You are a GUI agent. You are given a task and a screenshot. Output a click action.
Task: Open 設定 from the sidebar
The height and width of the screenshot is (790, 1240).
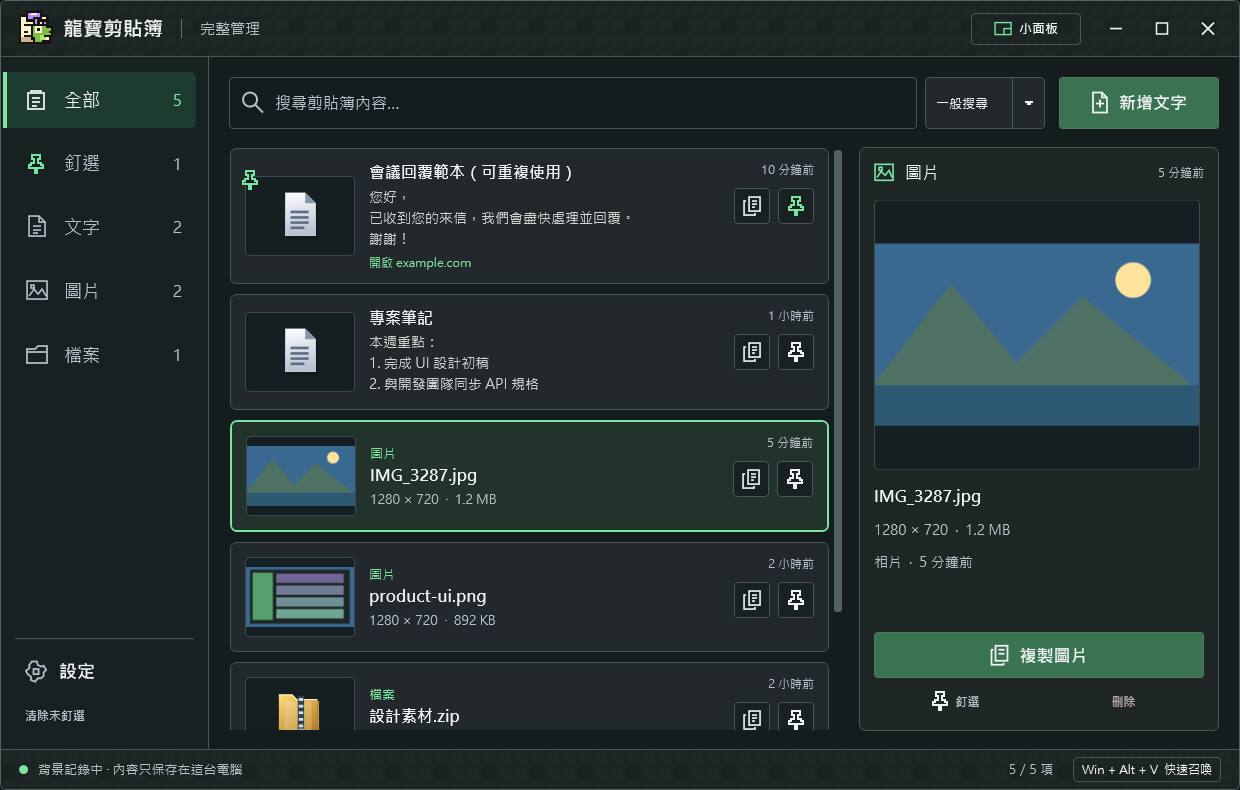[60, 671]
